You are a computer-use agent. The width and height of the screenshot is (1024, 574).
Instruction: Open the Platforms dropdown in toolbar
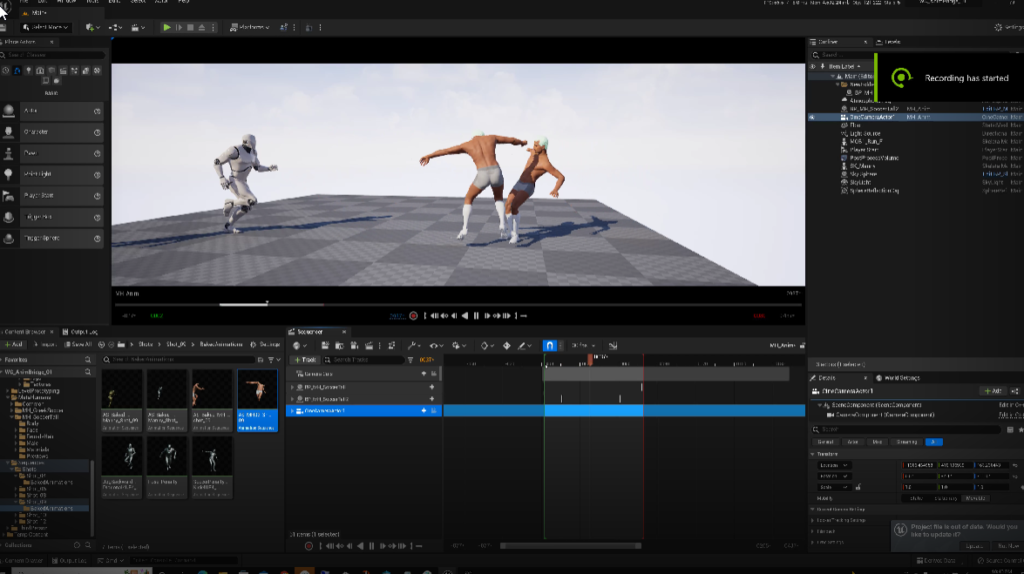tap(248, 27)
